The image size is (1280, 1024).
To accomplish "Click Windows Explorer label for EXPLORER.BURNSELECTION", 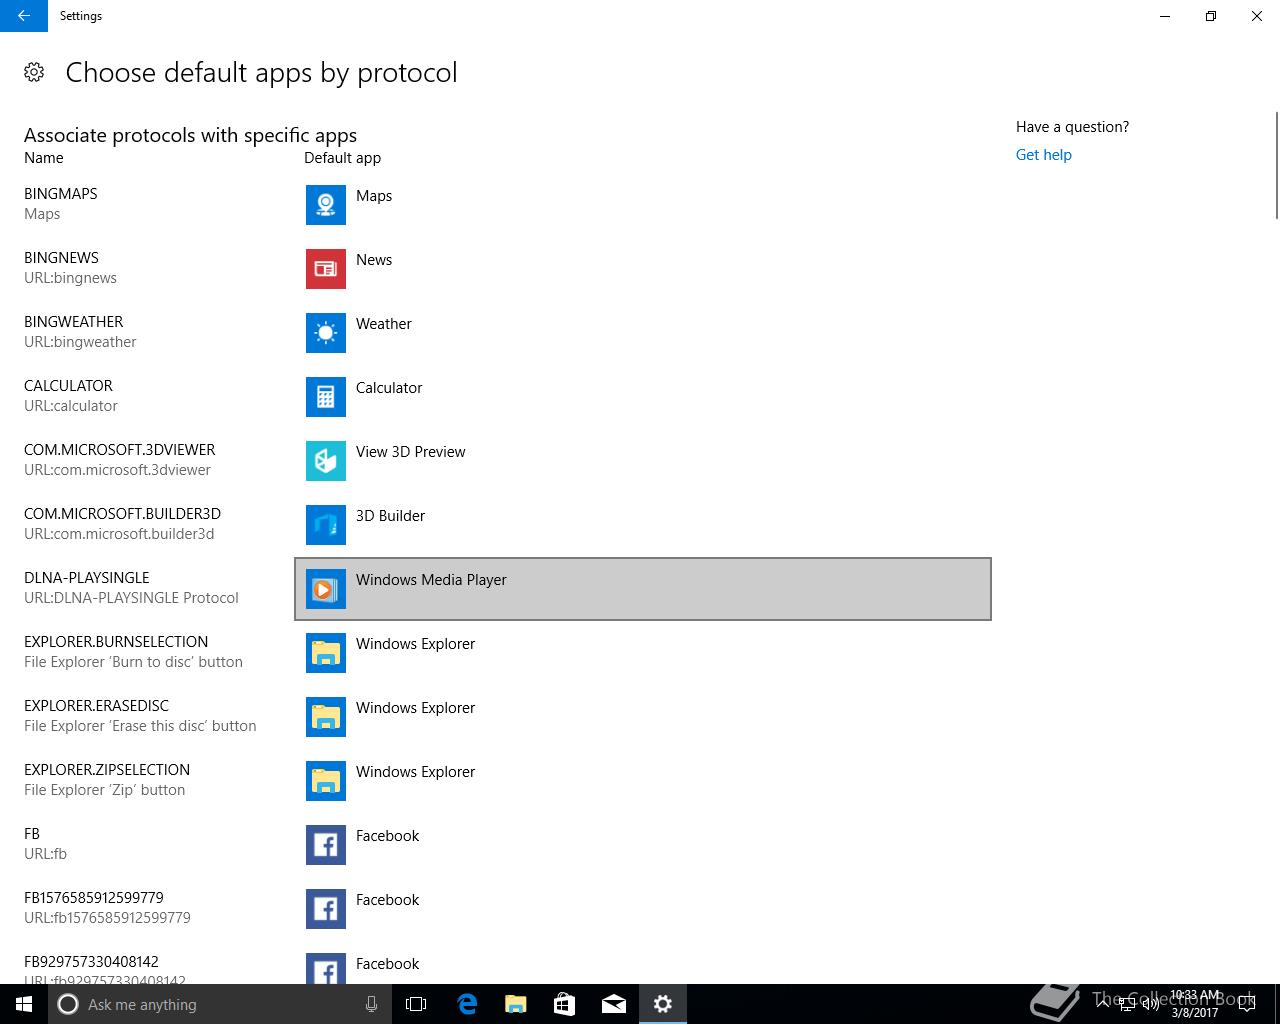I will click(x=415, y=644).
